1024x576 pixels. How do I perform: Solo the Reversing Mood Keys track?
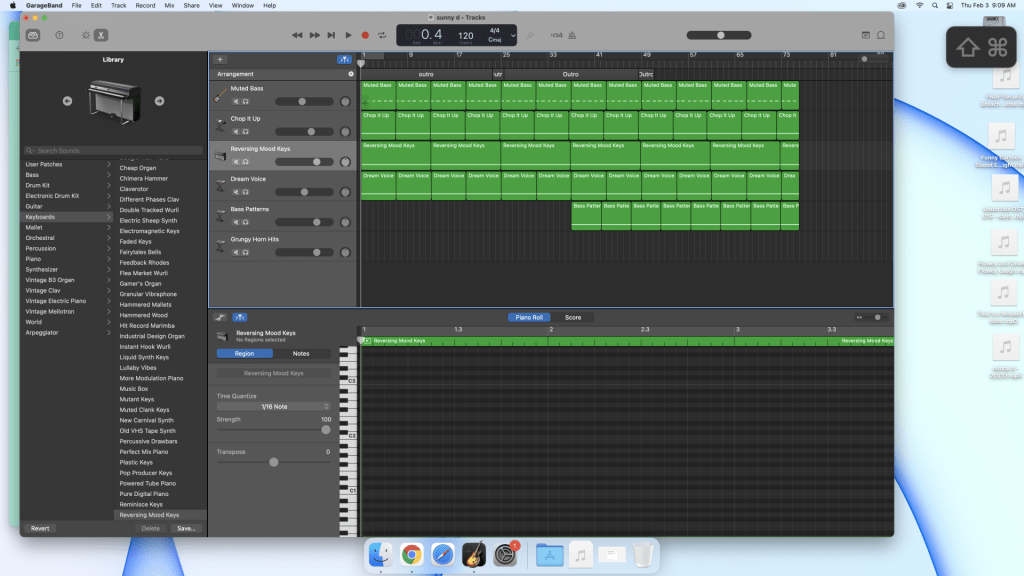[x=246, y=162]
